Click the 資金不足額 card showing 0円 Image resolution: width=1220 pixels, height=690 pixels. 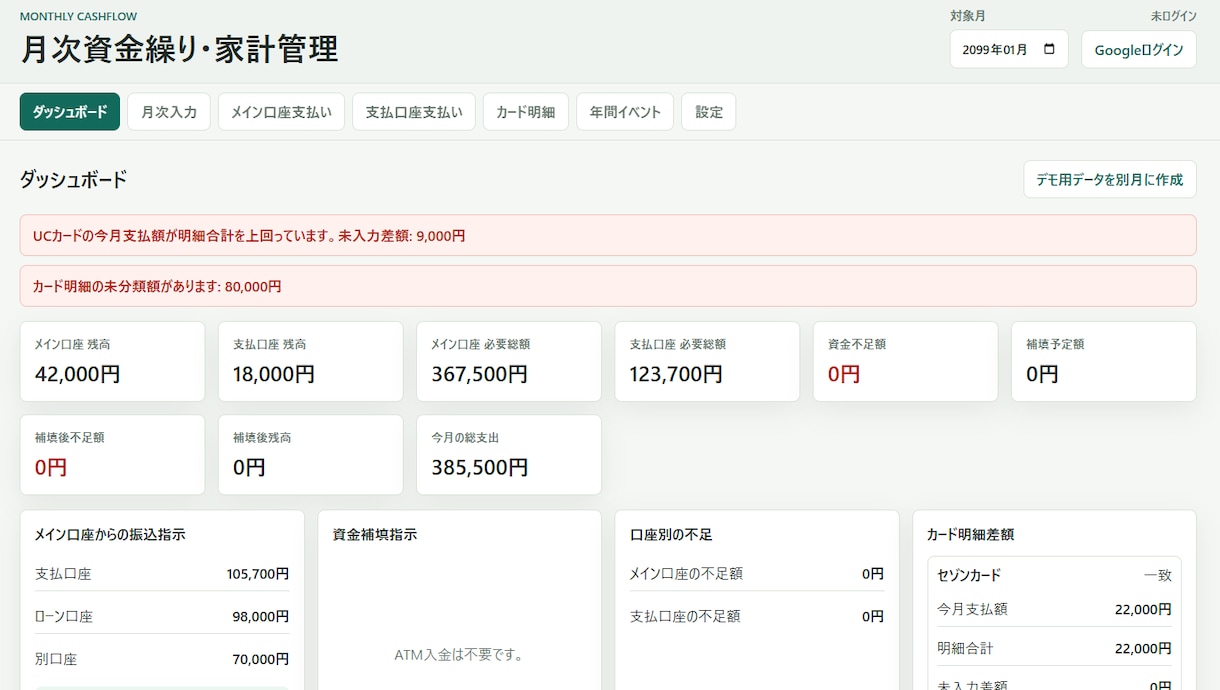tap(905, 361)
